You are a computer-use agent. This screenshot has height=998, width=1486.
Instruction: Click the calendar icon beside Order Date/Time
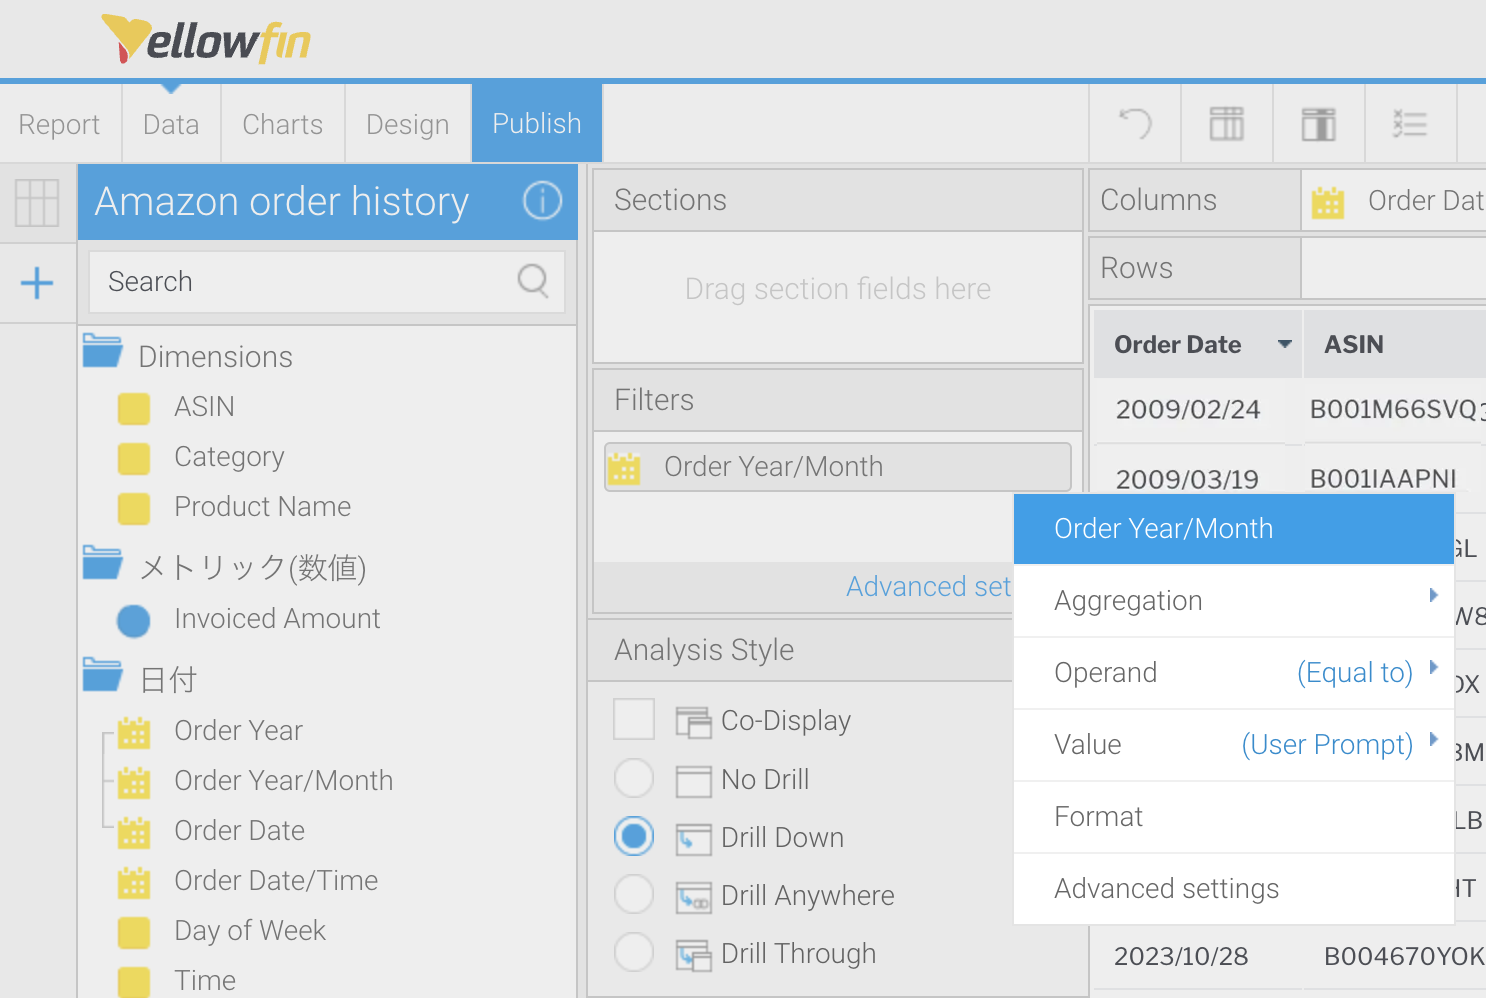pos(134,882)
